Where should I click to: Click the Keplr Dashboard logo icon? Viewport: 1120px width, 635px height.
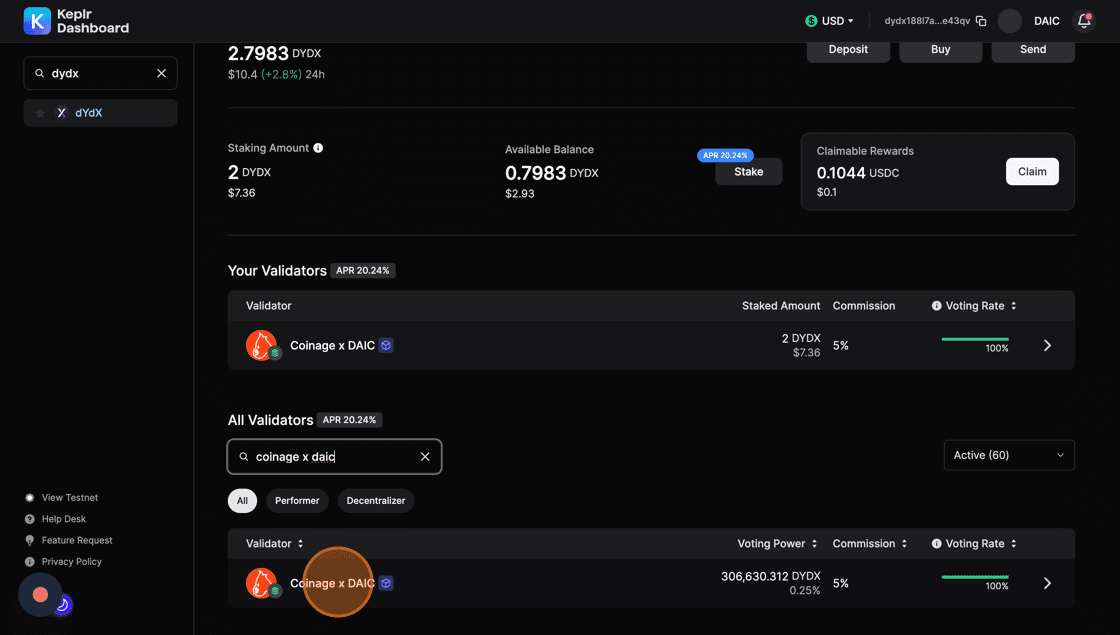coord(37,21)
